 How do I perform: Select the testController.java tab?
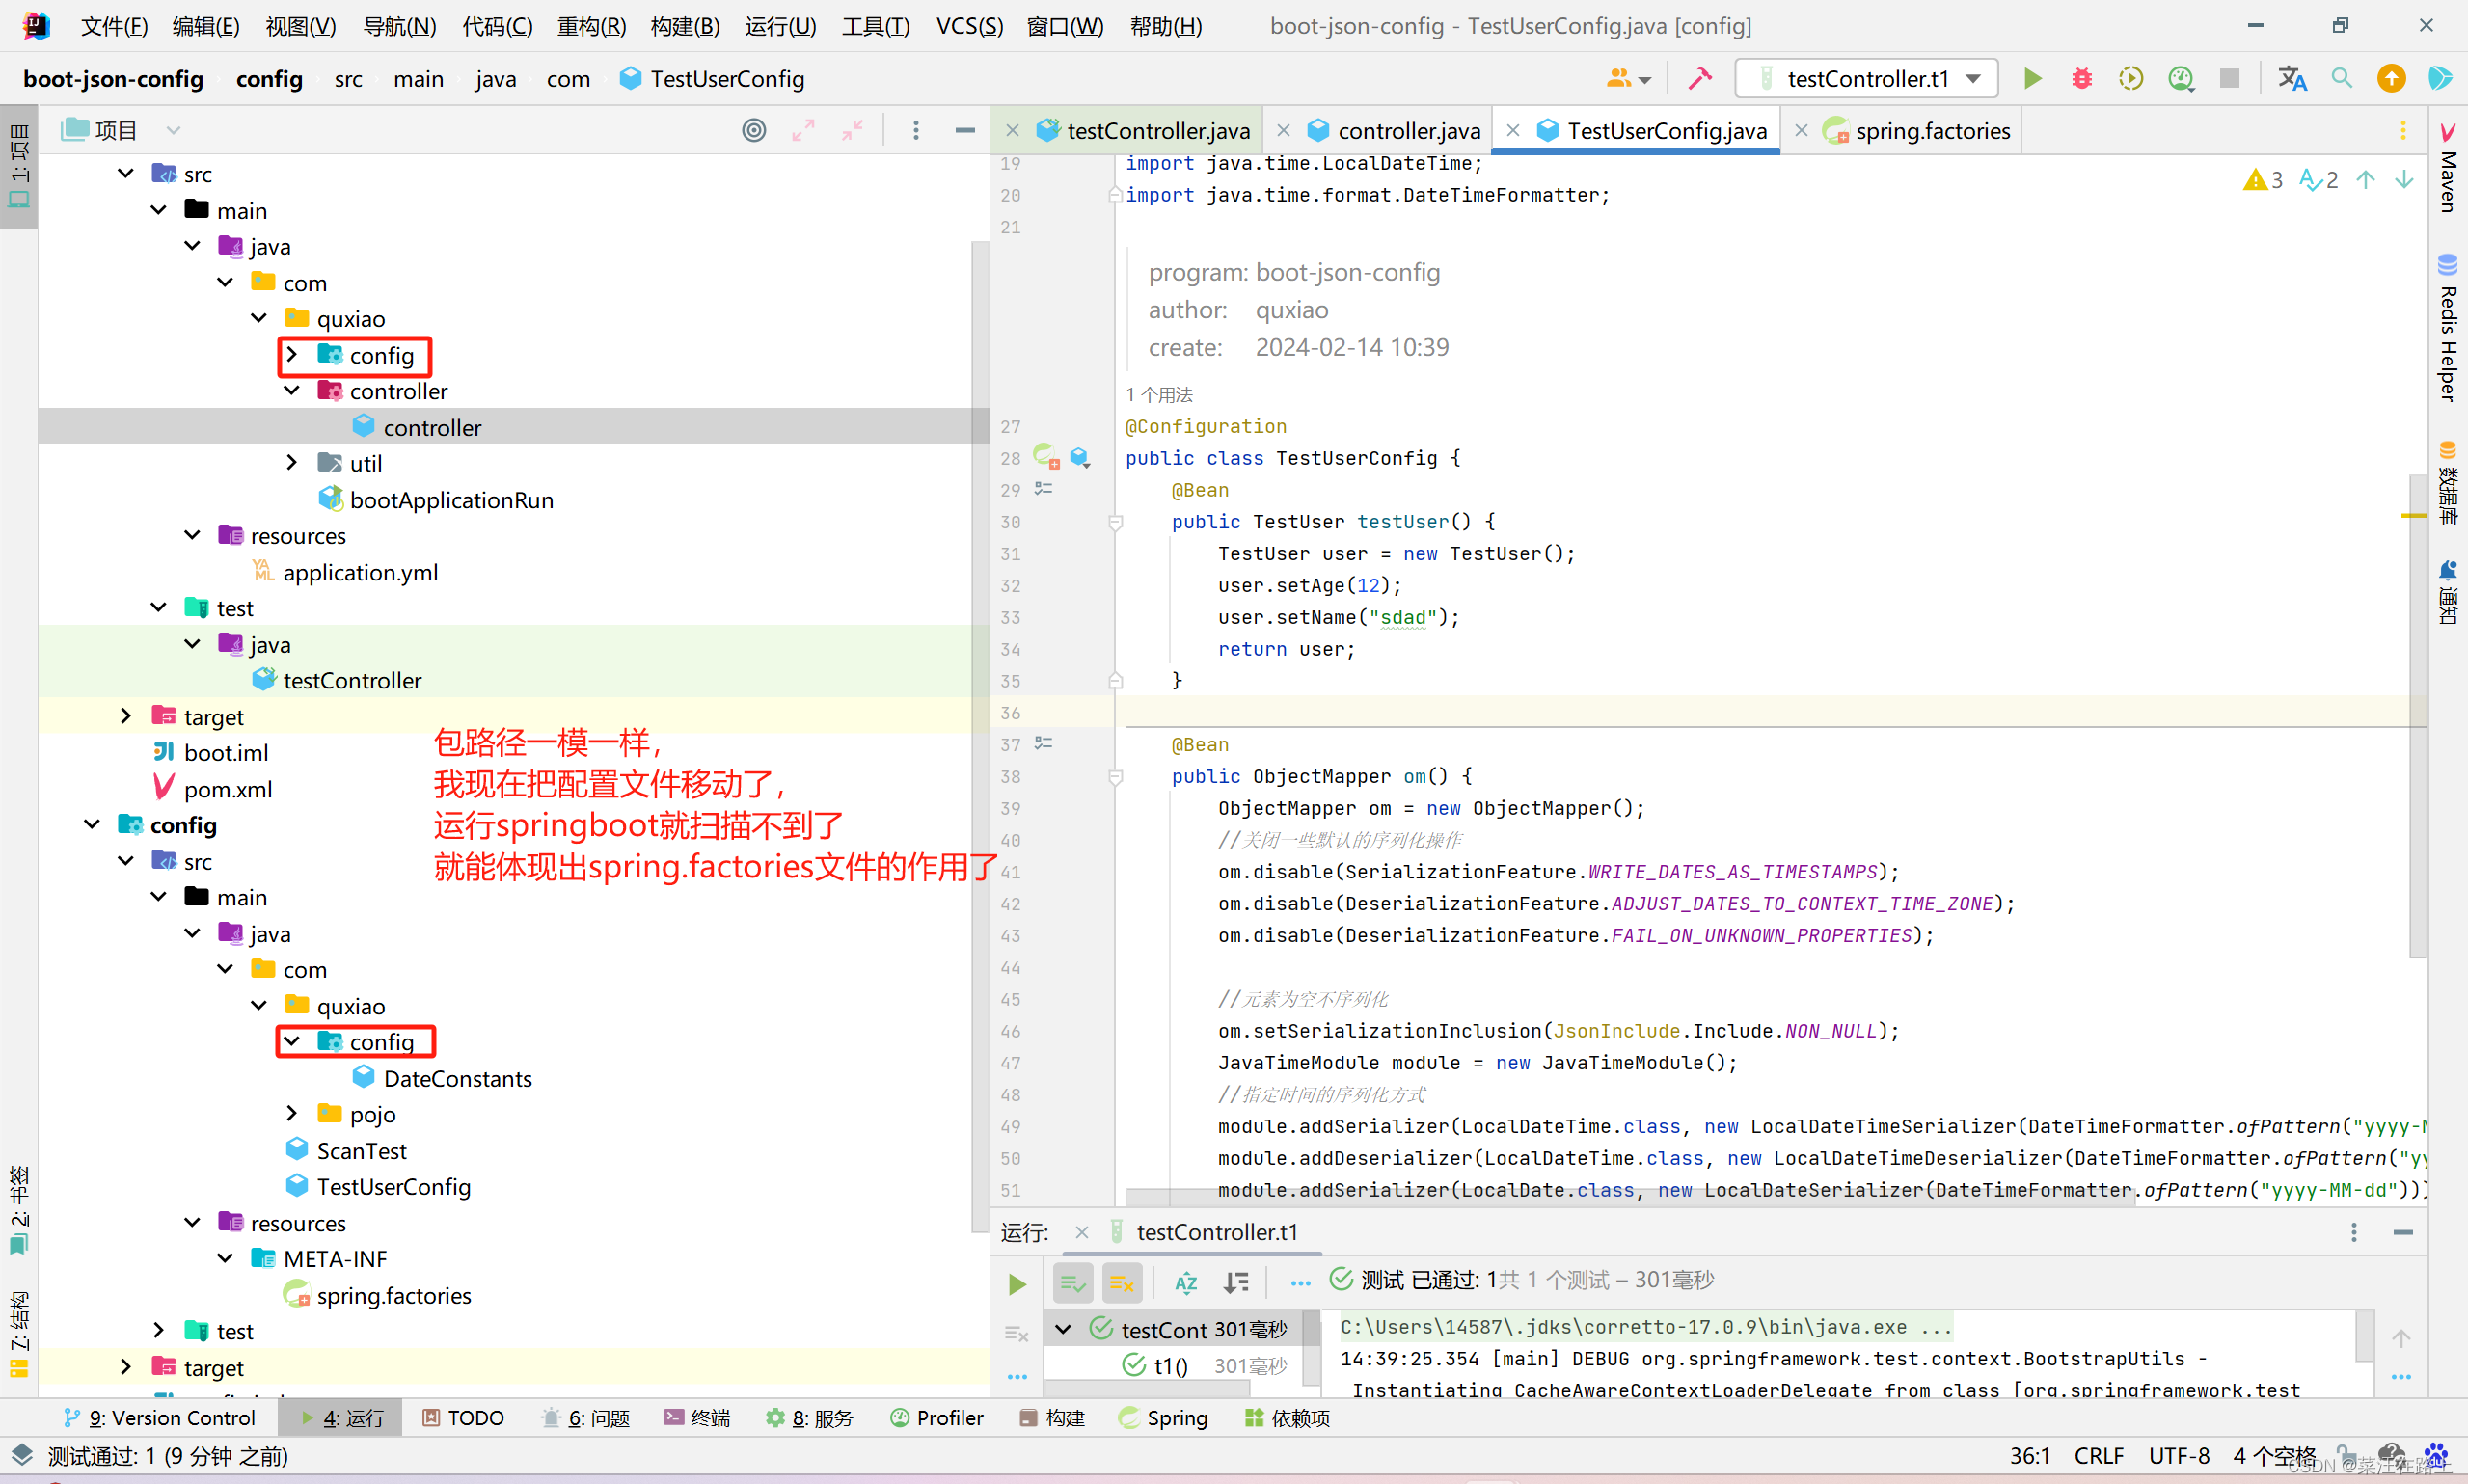(1139, 128)
